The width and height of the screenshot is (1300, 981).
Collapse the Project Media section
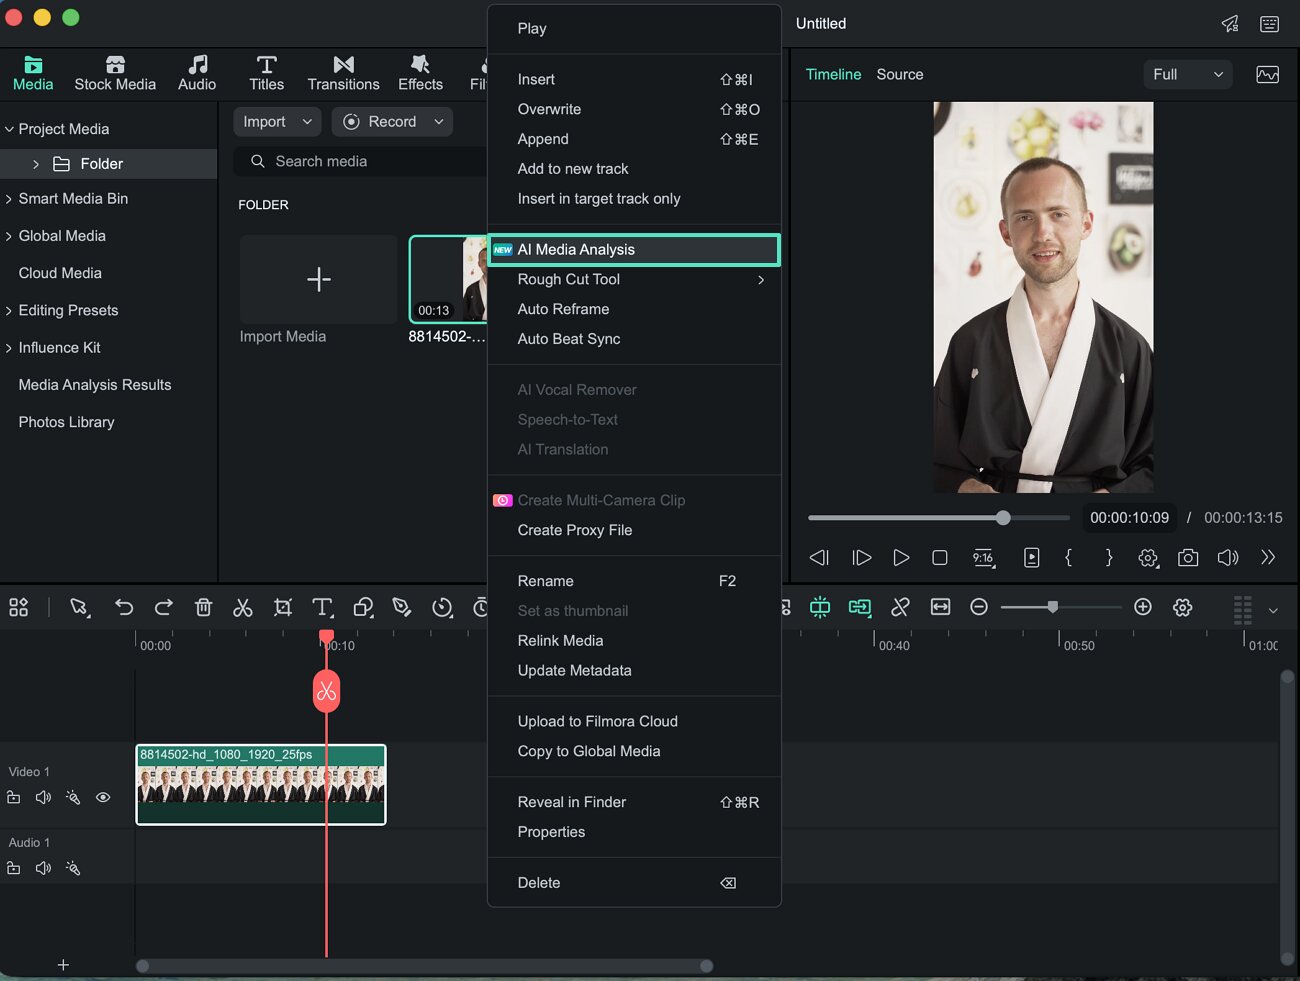pos(9,129)
